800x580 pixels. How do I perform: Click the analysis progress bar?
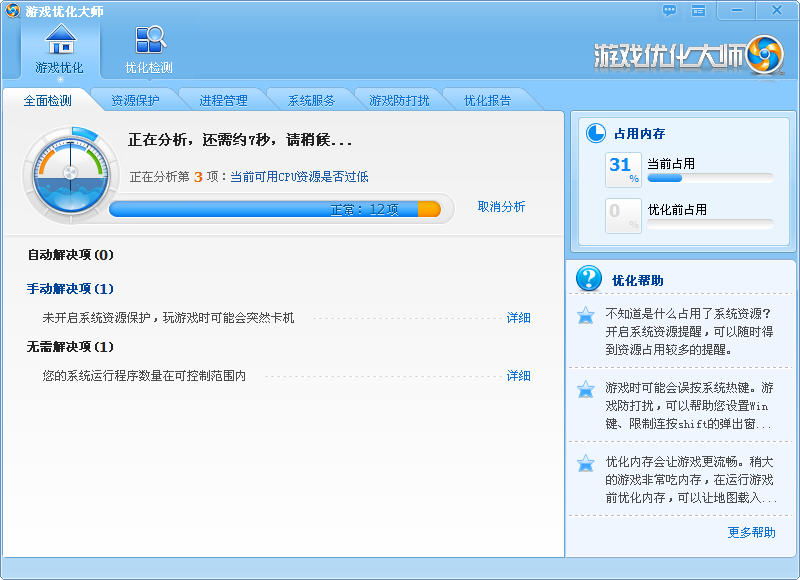coord(275,209)
